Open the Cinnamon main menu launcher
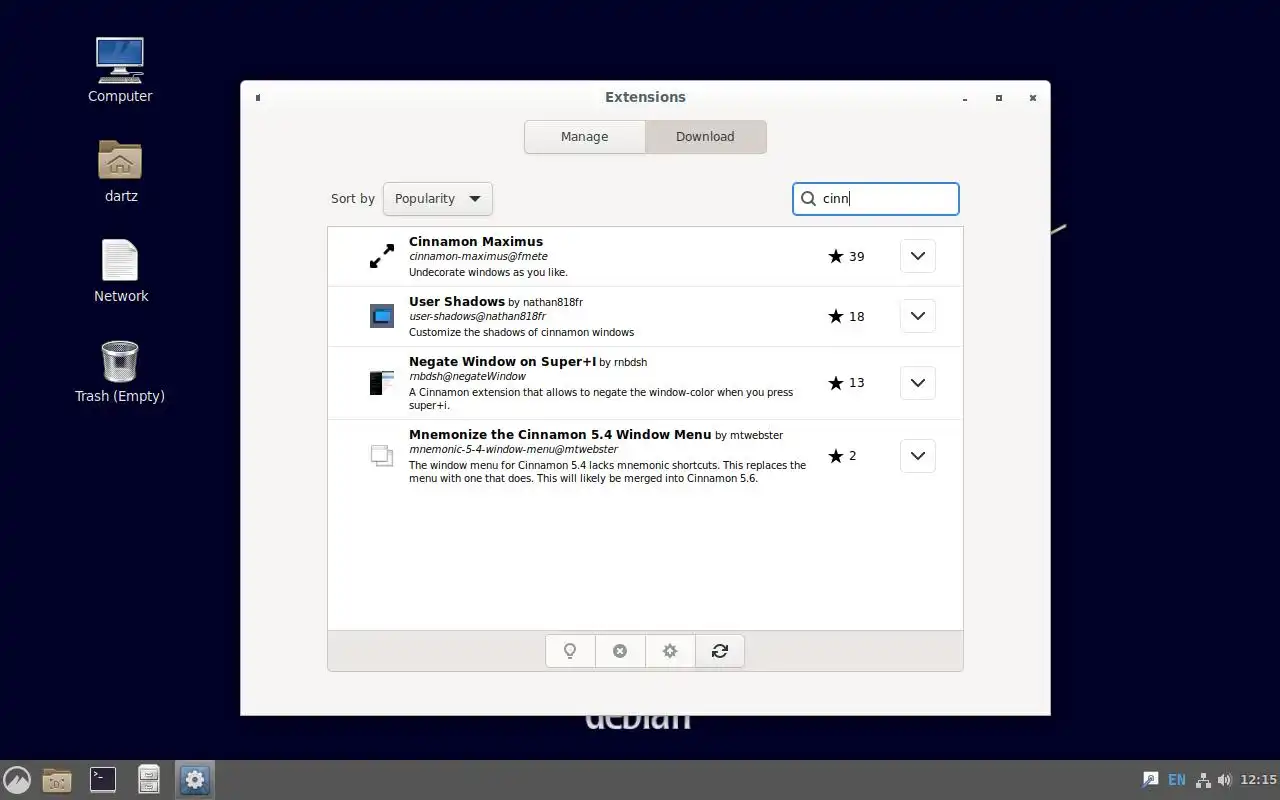1280x800 pixels. click(17, 780)
